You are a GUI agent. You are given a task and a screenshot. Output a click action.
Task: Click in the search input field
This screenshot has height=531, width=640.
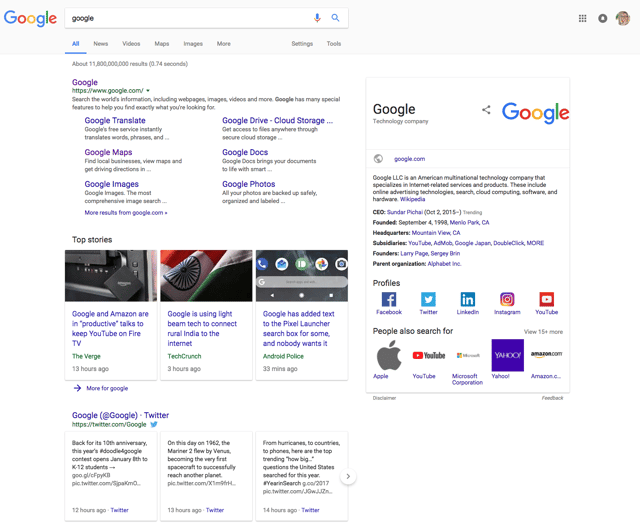188,18
